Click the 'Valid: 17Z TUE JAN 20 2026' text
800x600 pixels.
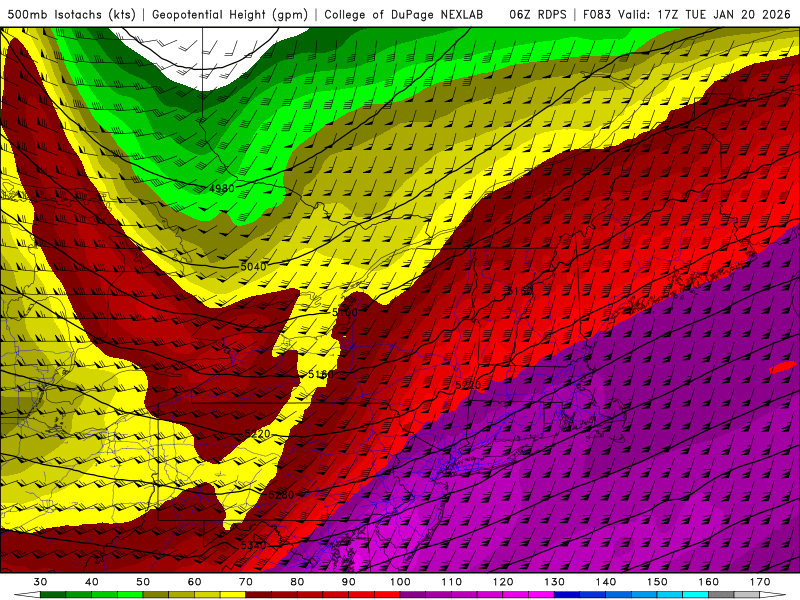pos(704,14)
